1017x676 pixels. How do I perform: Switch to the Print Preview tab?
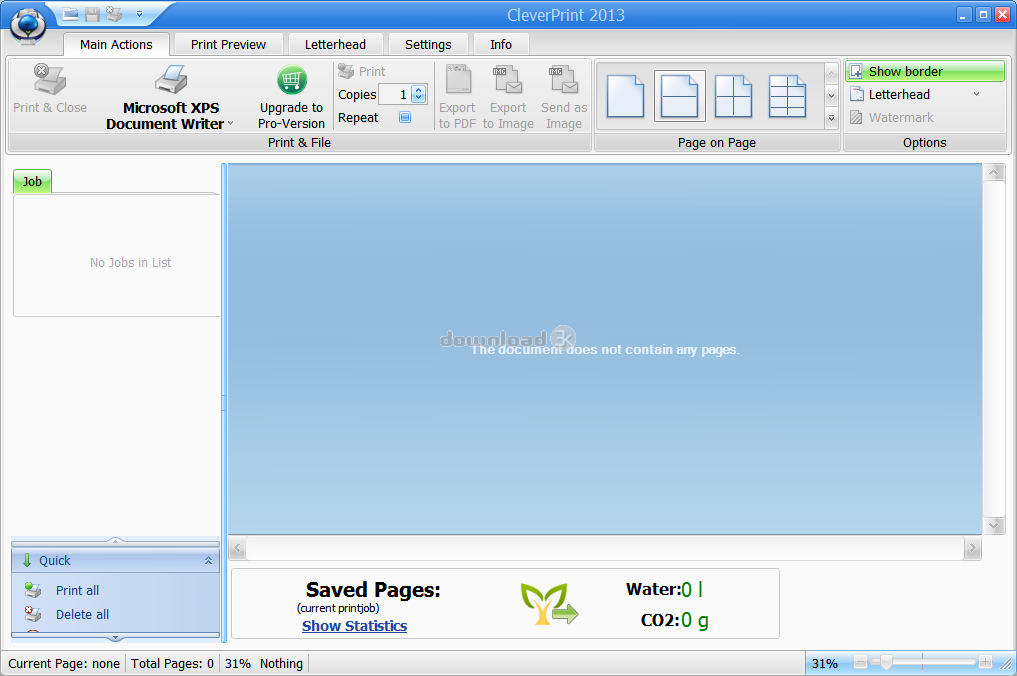pos(228,44)
